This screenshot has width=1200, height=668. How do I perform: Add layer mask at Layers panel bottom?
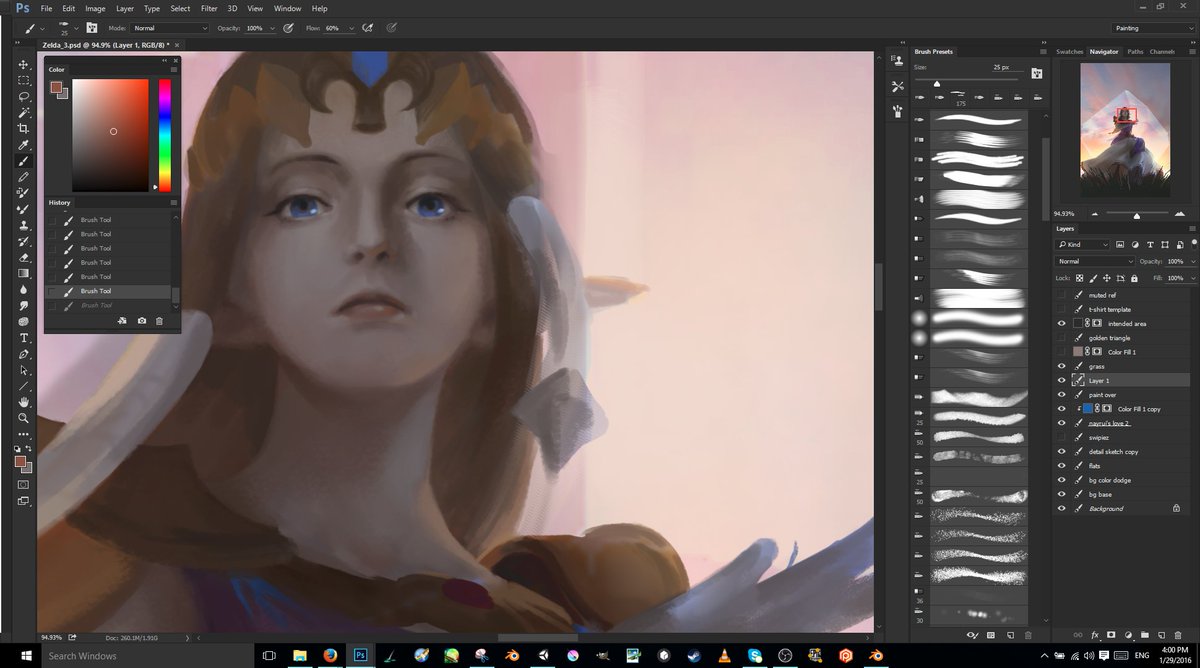(x=1111, y=635)
